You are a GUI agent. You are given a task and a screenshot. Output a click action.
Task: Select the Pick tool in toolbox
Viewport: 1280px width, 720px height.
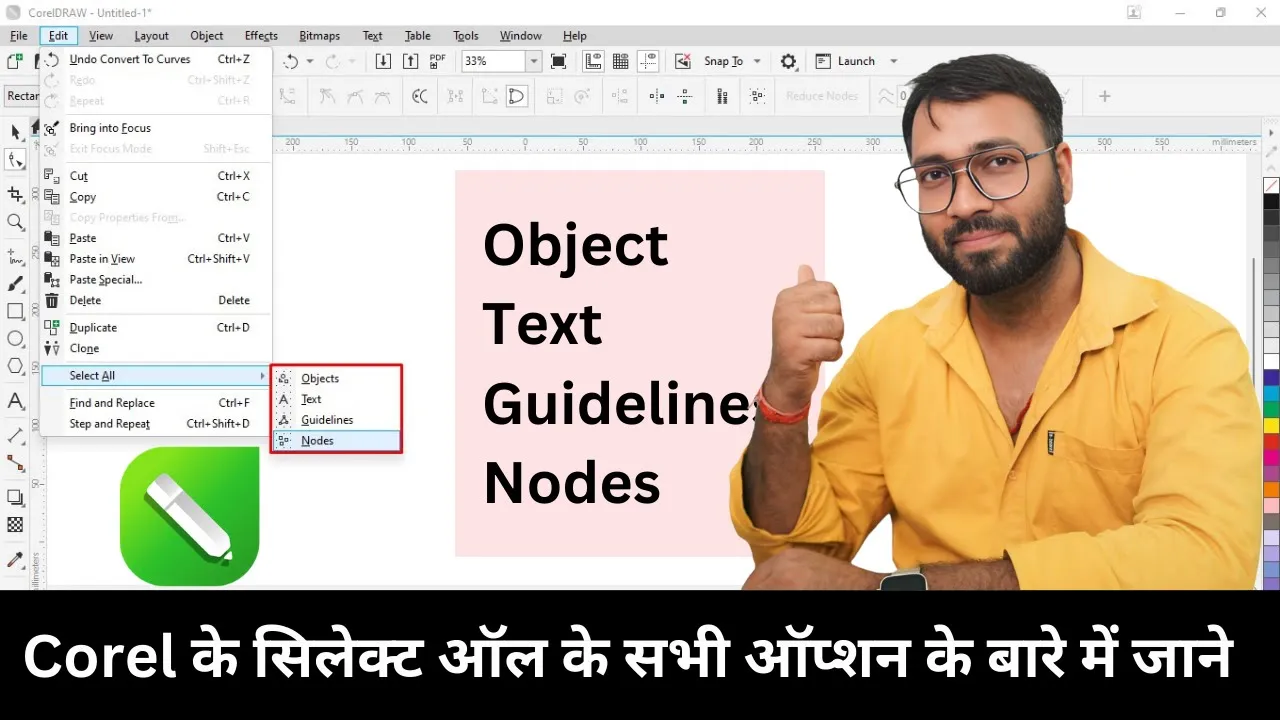[15, 133]
